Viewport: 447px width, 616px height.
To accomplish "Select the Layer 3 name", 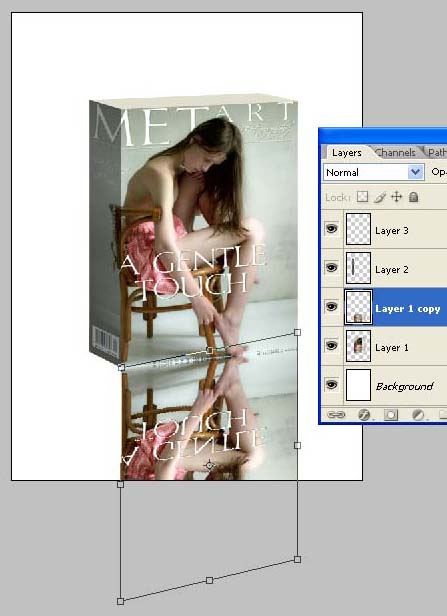I will pyautogui.click(x=392, y=231).
